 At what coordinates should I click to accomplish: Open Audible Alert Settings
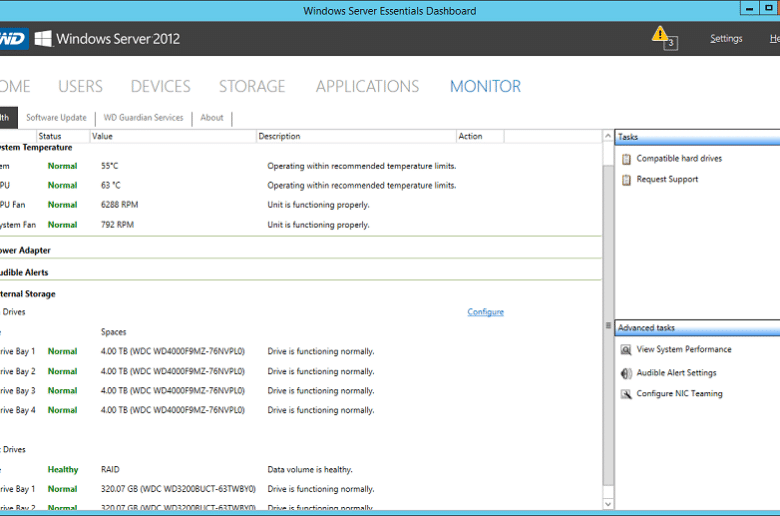[x=677, y=373]
